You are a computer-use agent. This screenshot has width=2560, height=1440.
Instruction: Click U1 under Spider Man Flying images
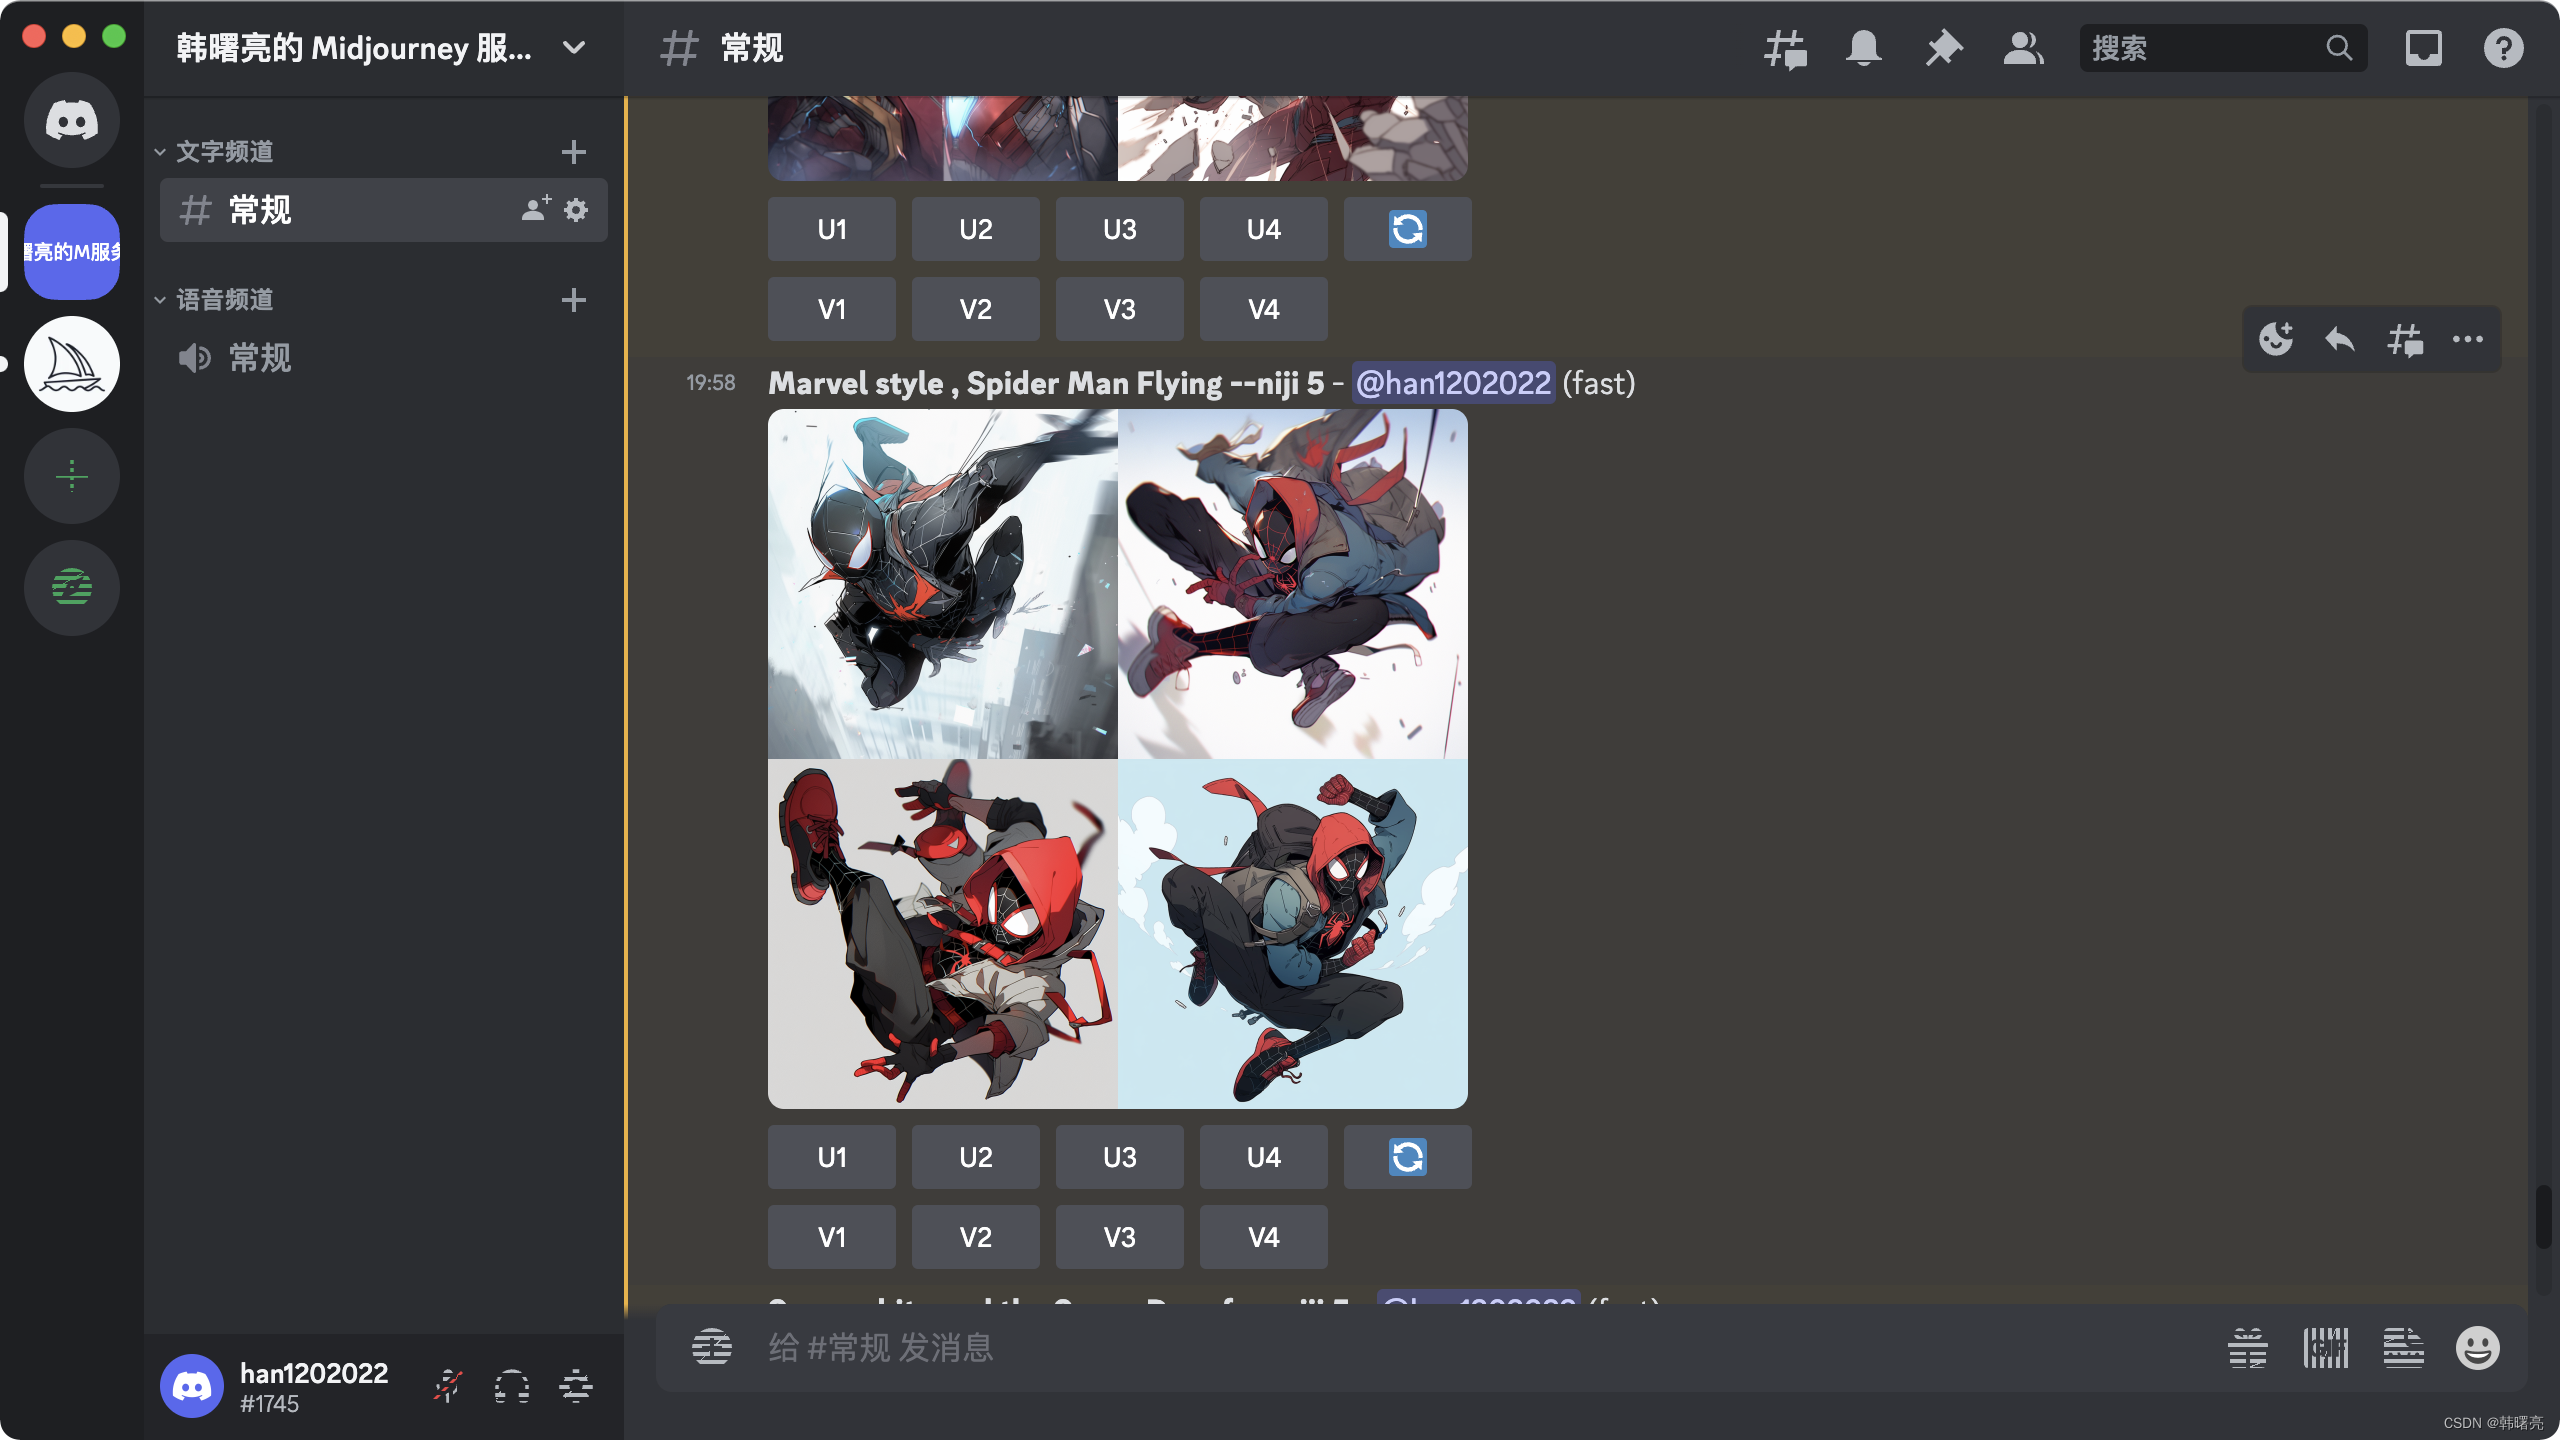click(x=831, y=1157)
